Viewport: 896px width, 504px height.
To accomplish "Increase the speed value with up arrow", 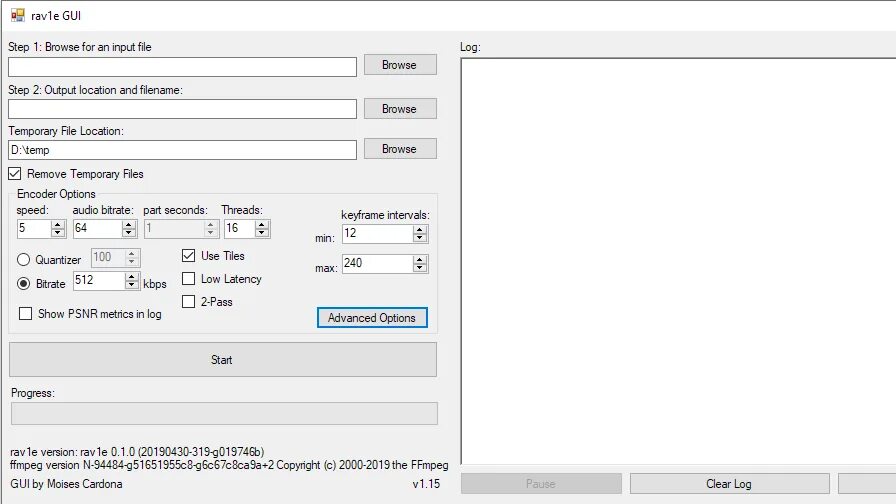I will [x=57, y=225].
